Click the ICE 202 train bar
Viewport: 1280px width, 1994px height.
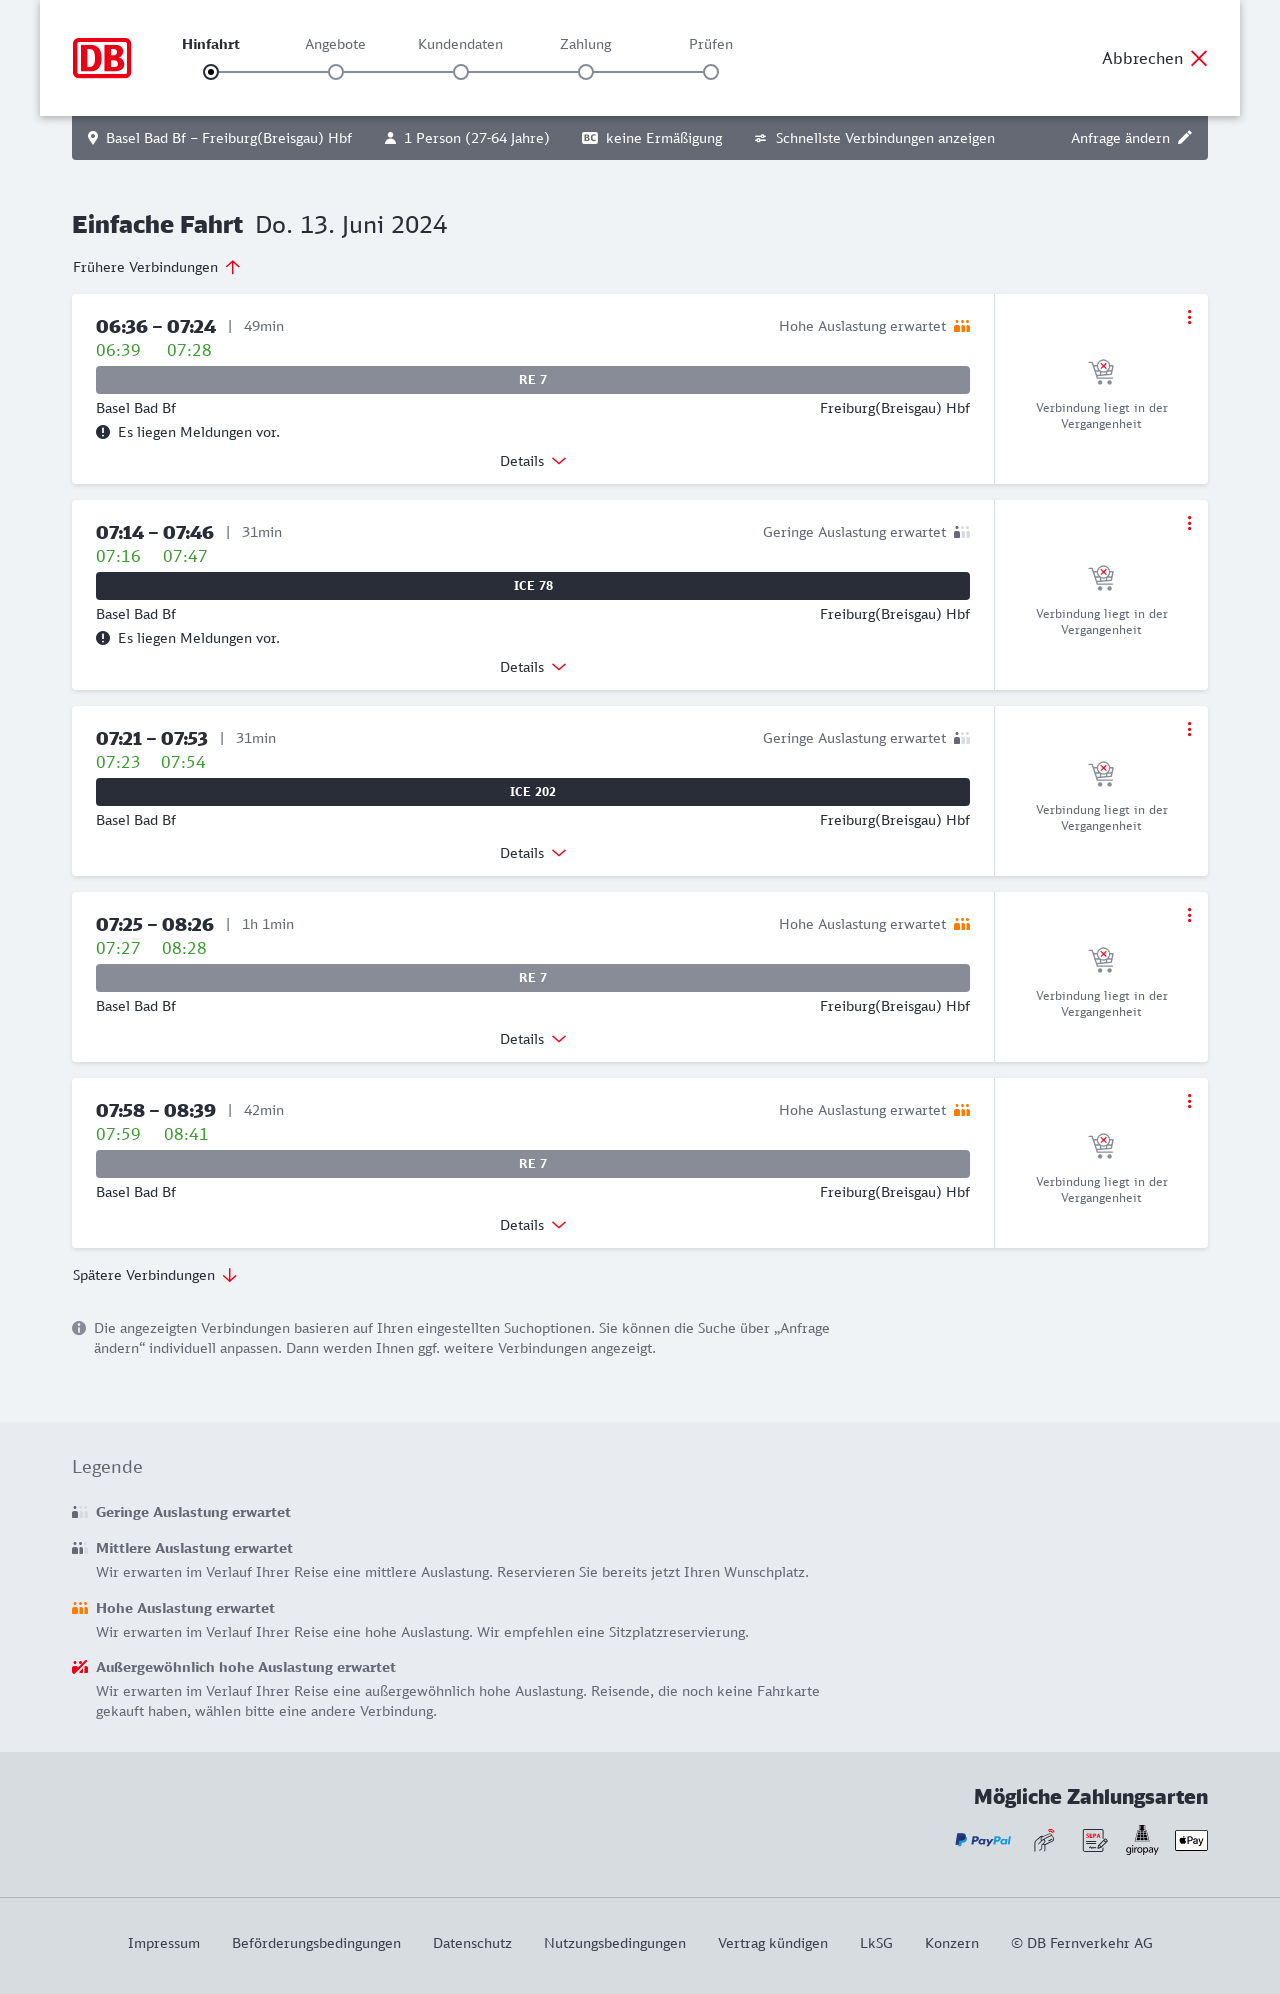533,792
